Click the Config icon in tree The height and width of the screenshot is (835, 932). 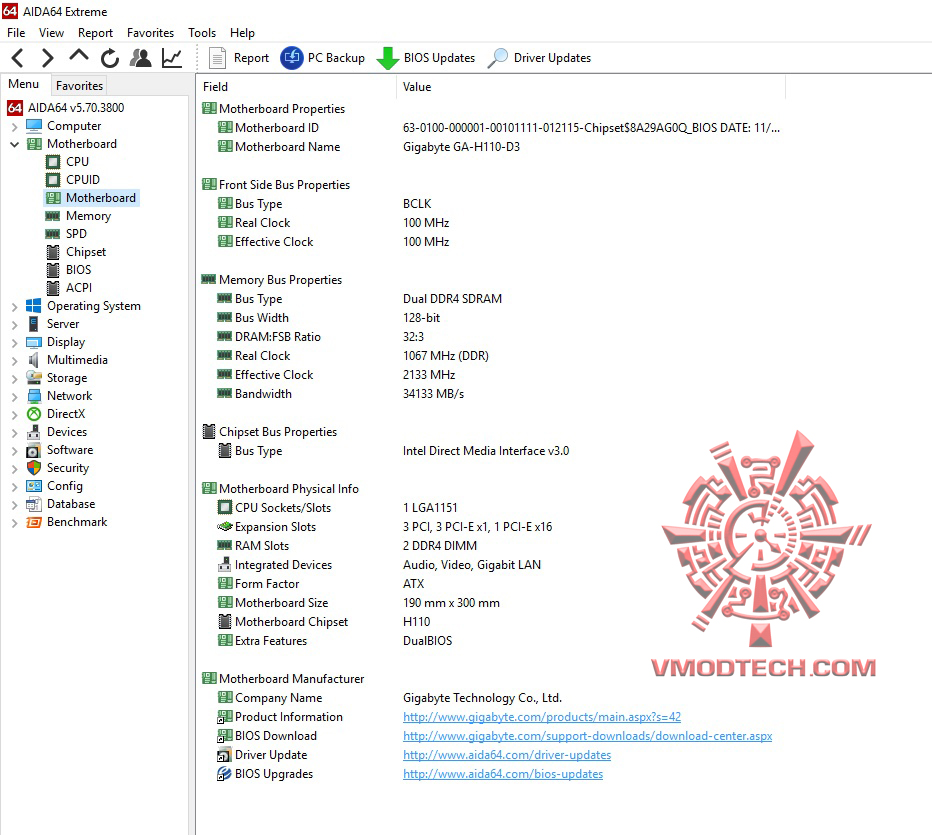click(34, 486)
